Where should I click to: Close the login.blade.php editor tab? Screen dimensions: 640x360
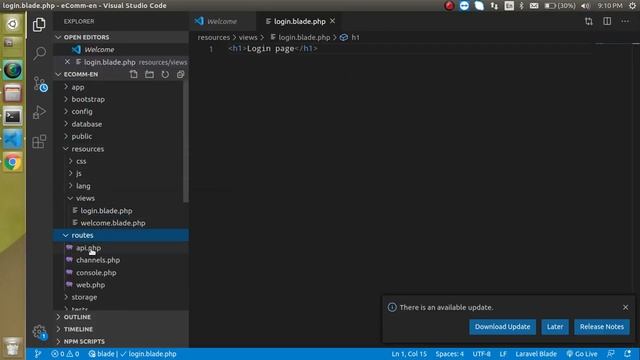(x=333, y=21)
